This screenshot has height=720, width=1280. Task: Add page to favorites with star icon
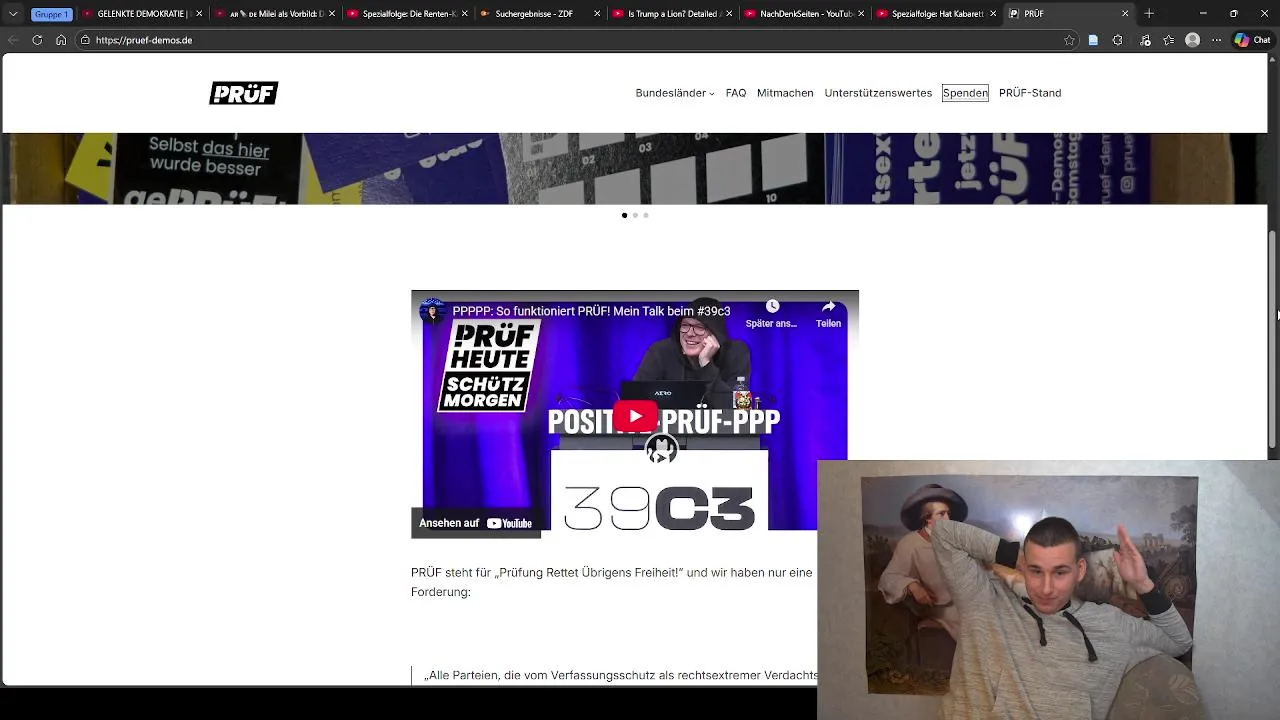click(x=1069, y=40)
